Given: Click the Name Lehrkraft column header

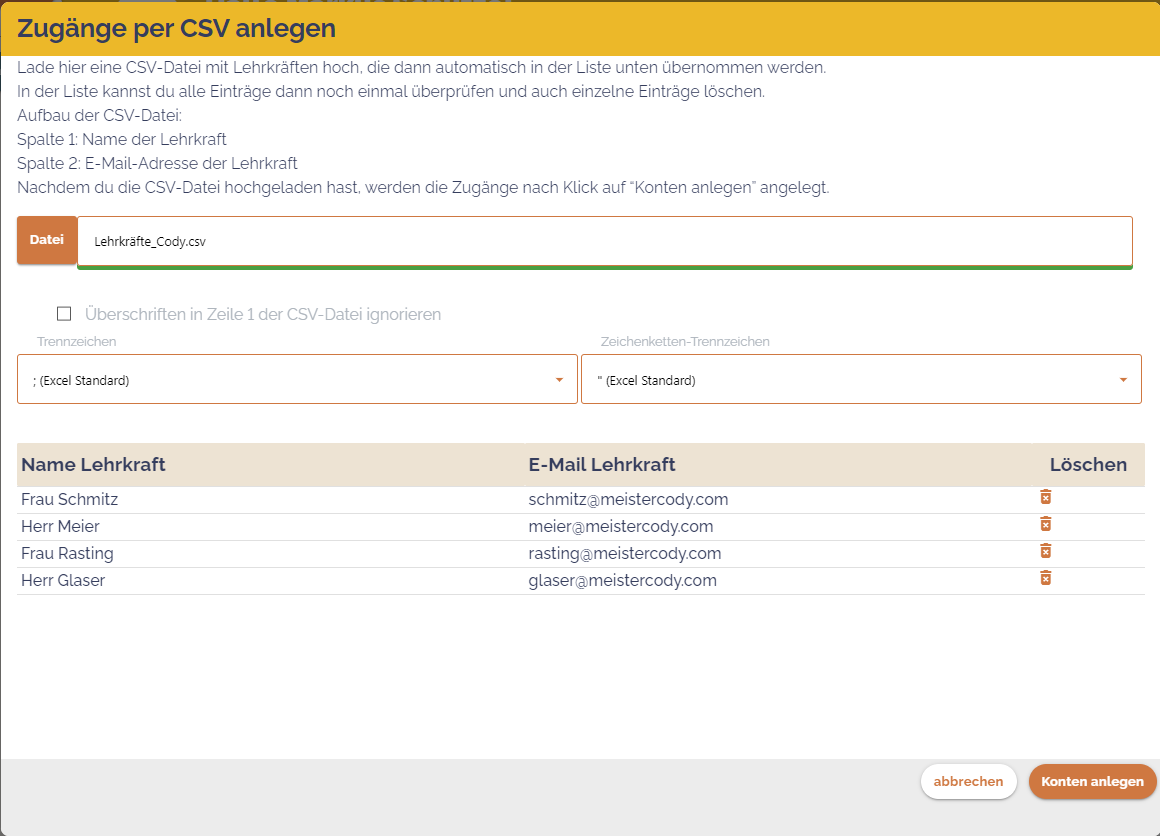Looking at the screenshot, I should (93, 464).
